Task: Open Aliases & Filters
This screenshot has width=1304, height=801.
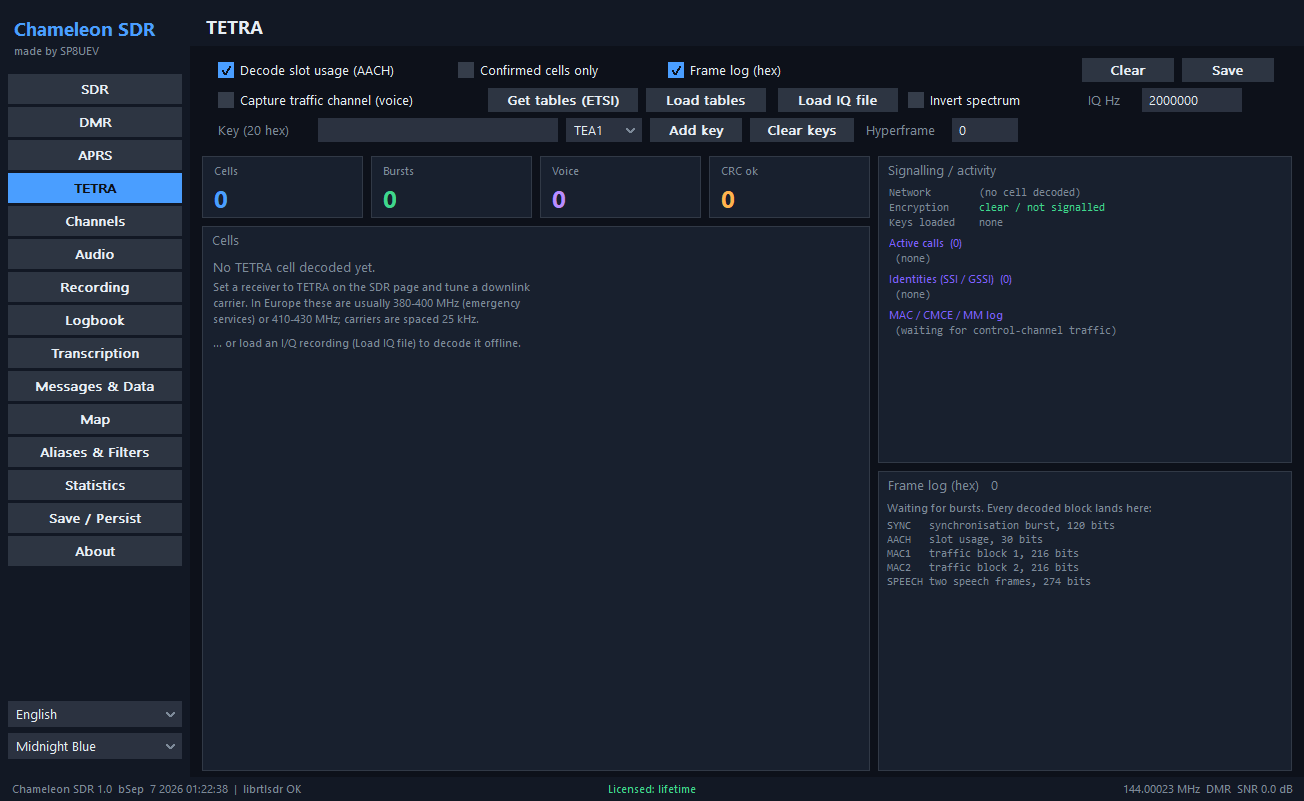Action: tap(95, 452)
